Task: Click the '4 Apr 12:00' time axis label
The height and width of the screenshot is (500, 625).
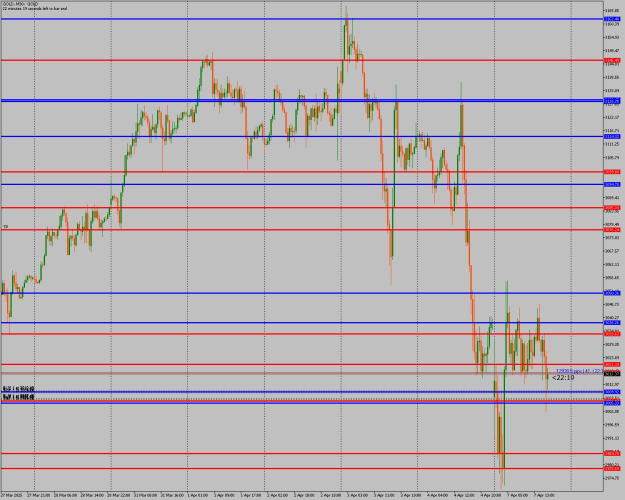Action: coord(465,495)
